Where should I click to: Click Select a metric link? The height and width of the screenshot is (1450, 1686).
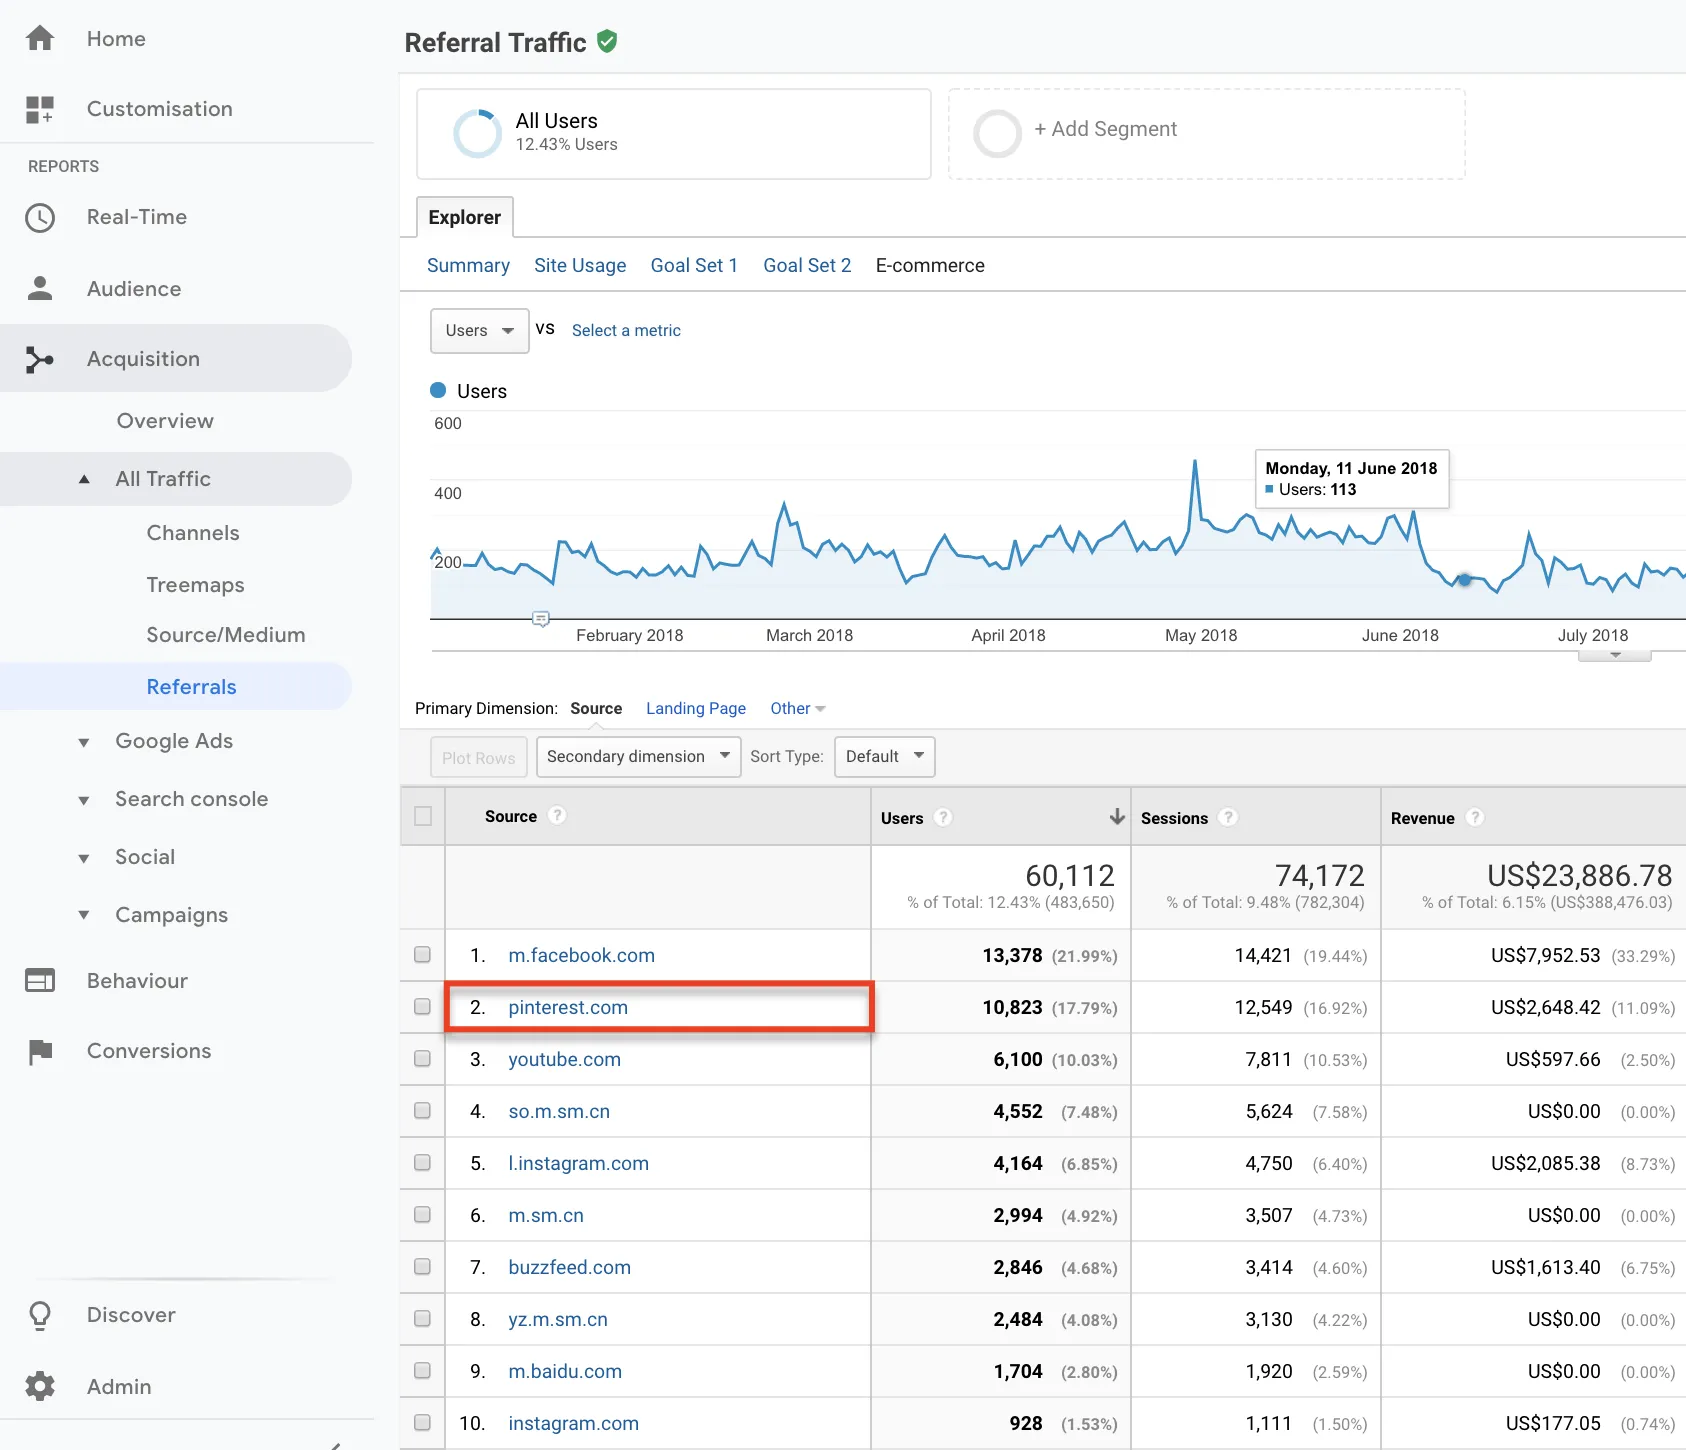click(x=626, y=330)
